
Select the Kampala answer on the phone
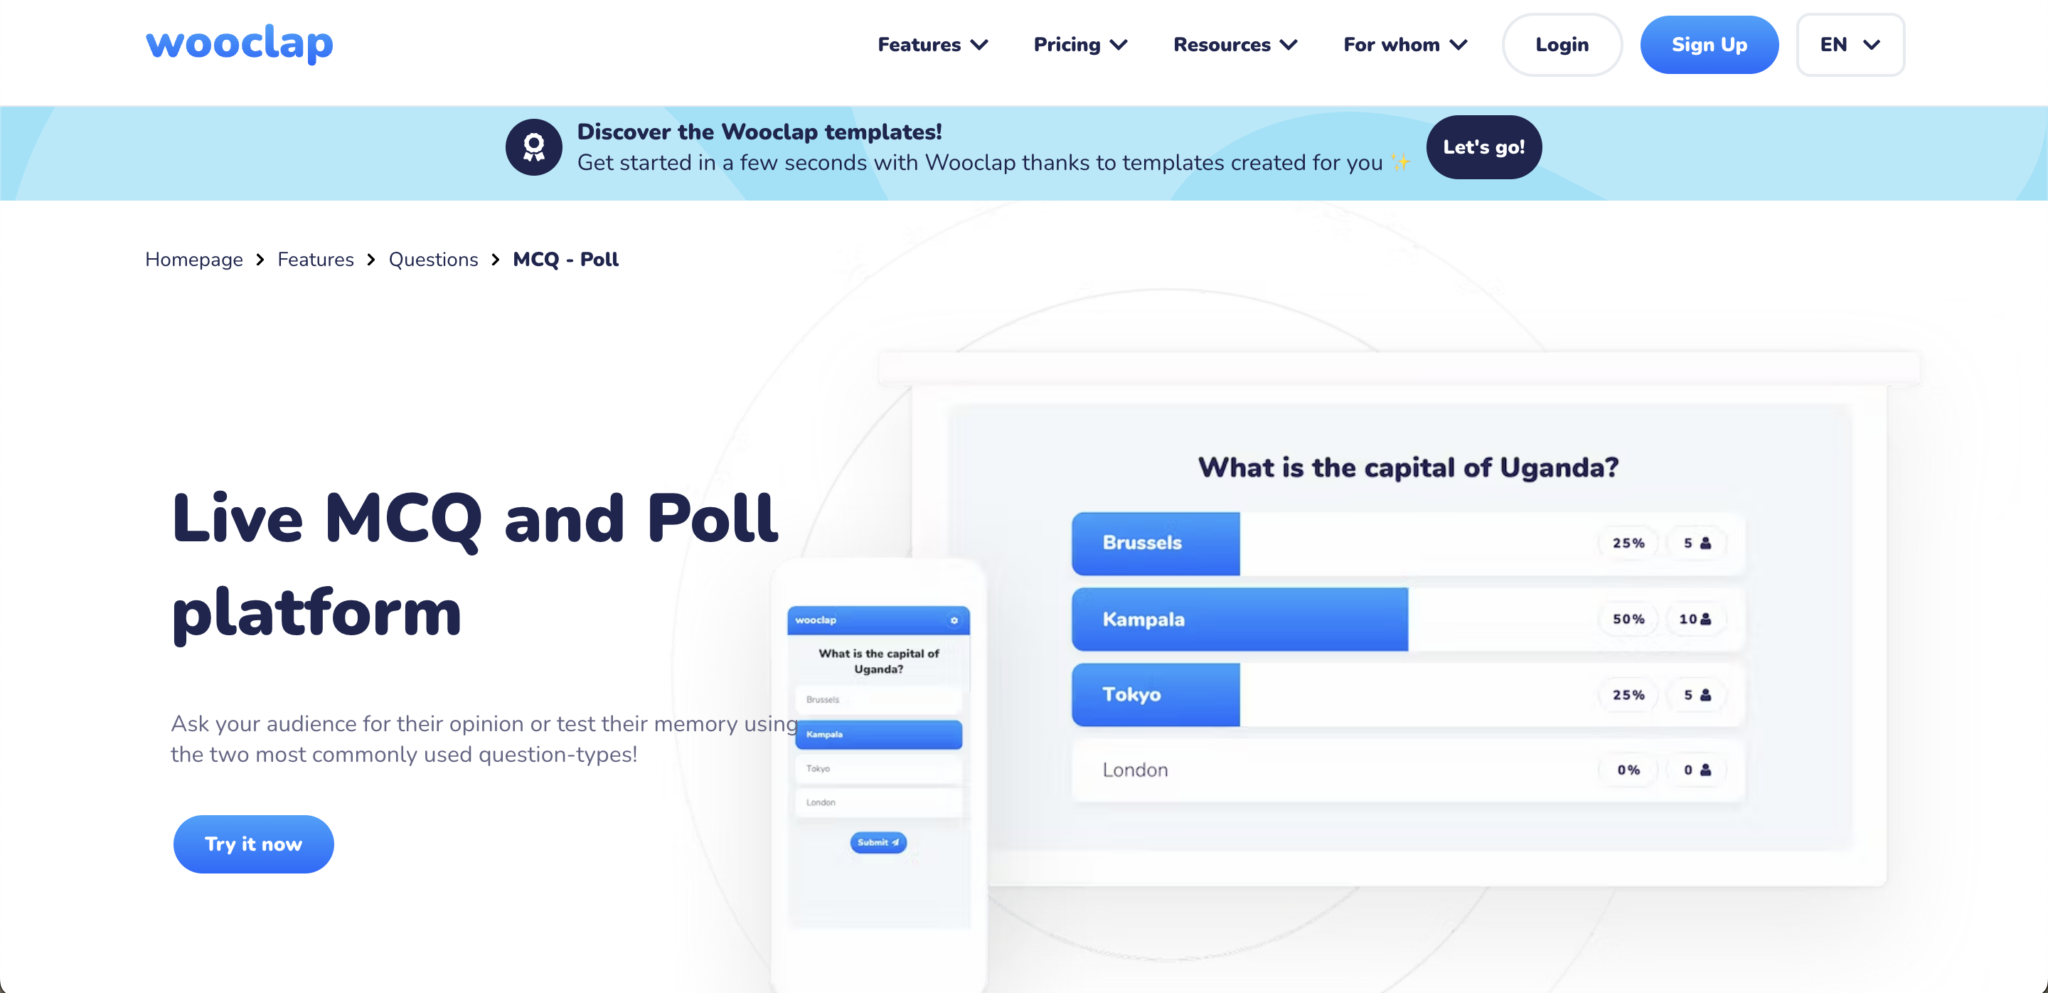pos(877,734)
